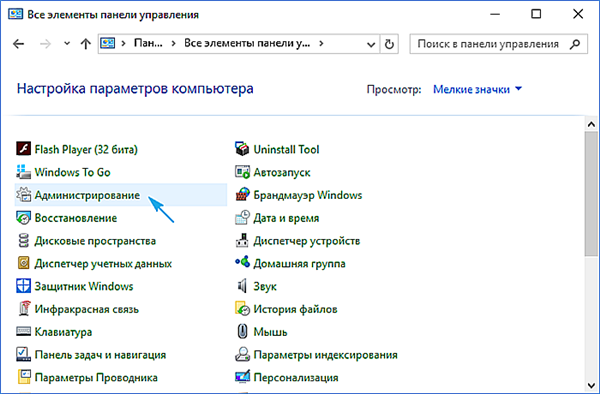This screenshot has width=600, height=394.
Task: Open the Дисковые пространства link
Action: 95,241
